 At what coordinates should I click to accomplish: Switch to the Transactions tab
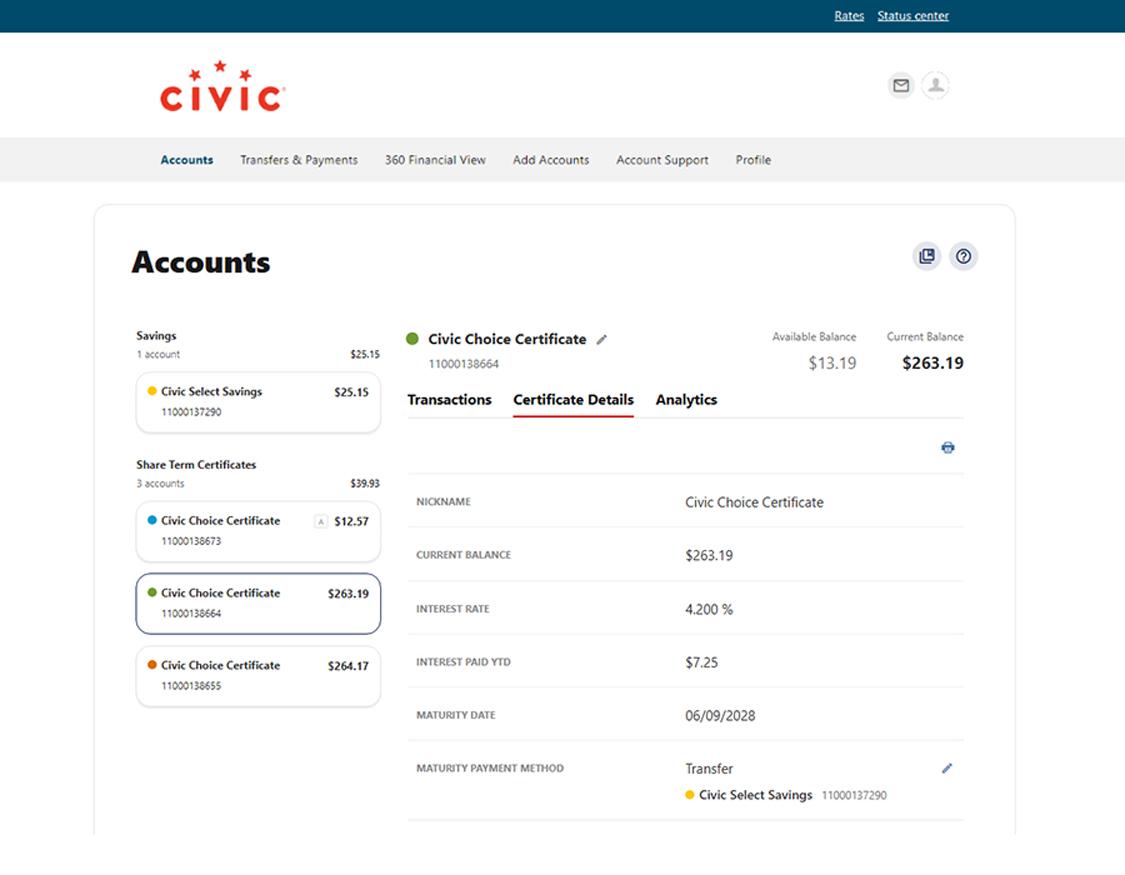(449, 399)
